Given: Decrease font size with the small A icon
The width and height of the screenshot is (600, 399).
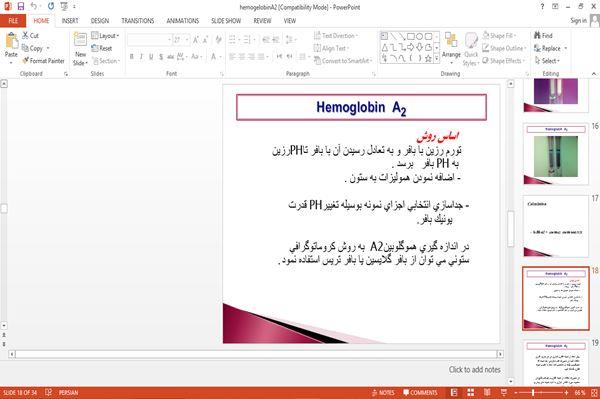Looking at the screenshot, I should [205, 40].
